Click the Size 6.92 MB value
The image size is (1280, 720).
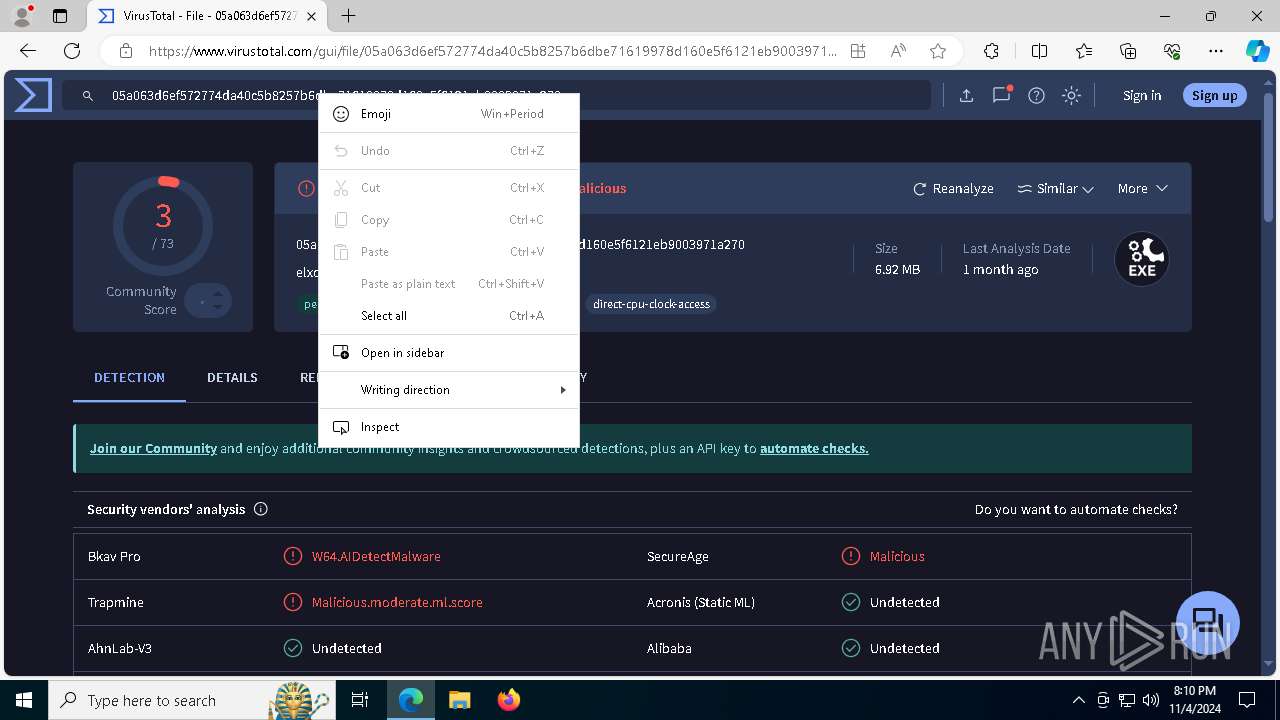[897, 270]
